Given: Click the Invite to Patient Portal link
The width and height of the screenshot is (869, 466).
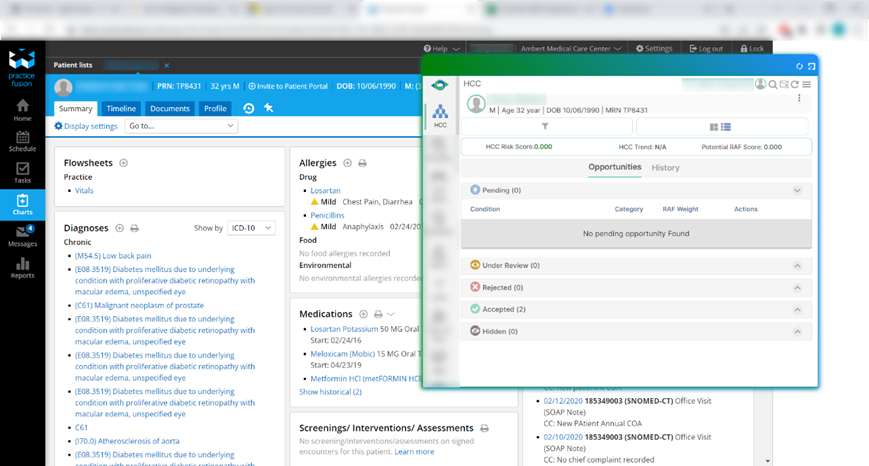Looking at the screenshot, I should (x=288, y=86).
